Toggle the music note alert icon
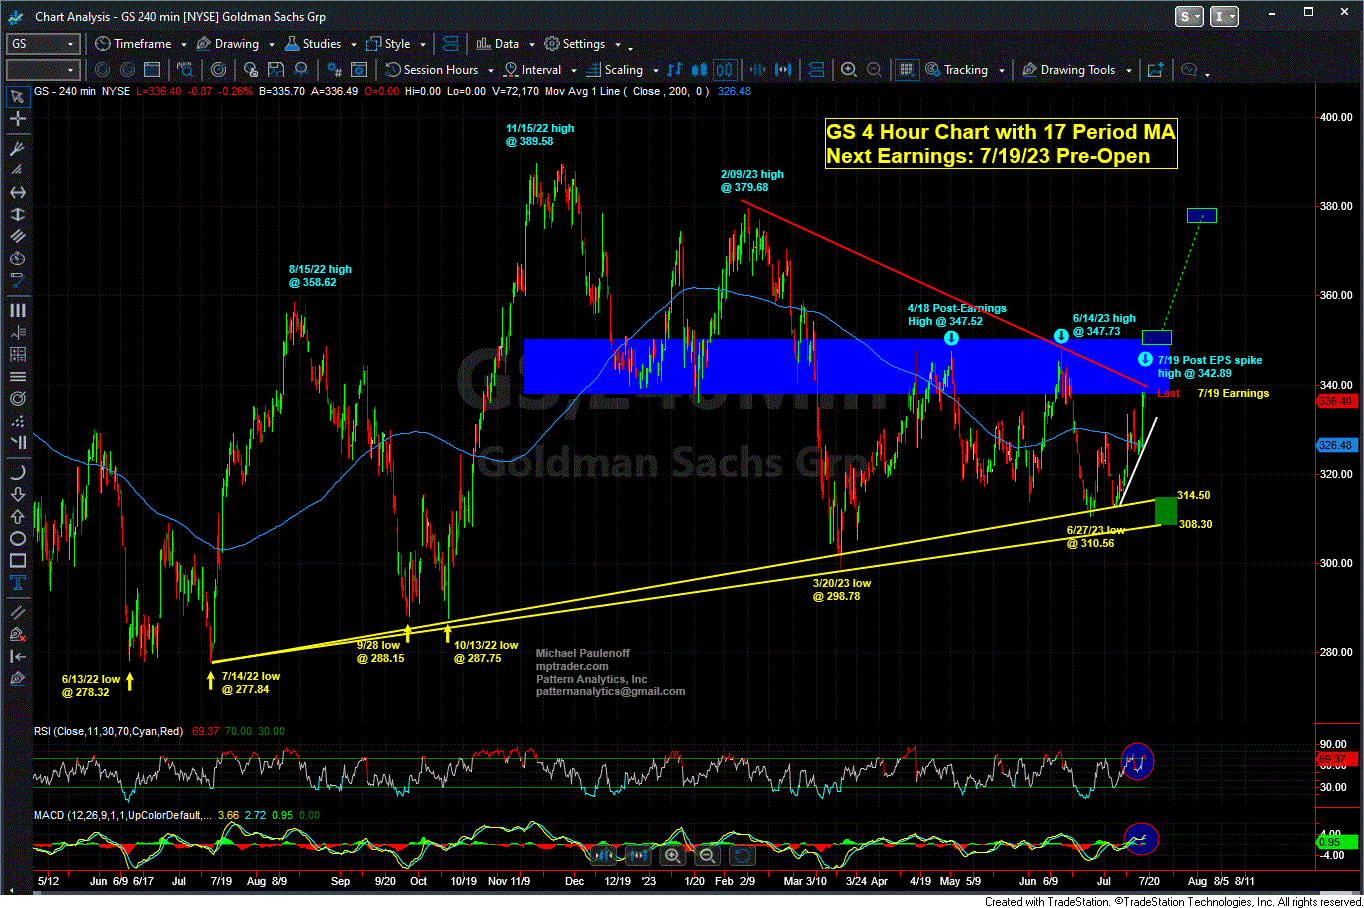1364x908 pixels. [x=675, y=70]
